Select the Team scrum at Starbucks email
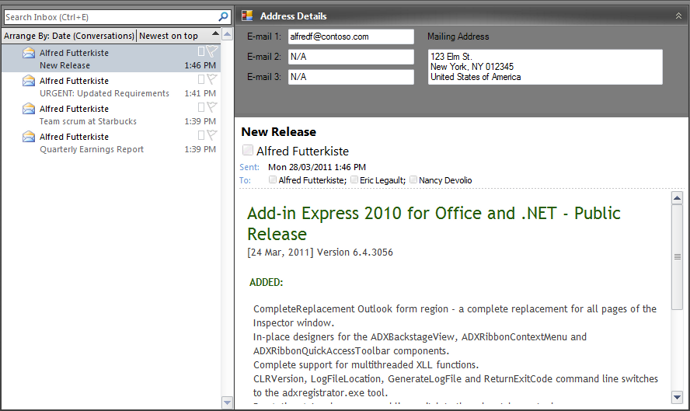690x411 pixels. [111, 114]
